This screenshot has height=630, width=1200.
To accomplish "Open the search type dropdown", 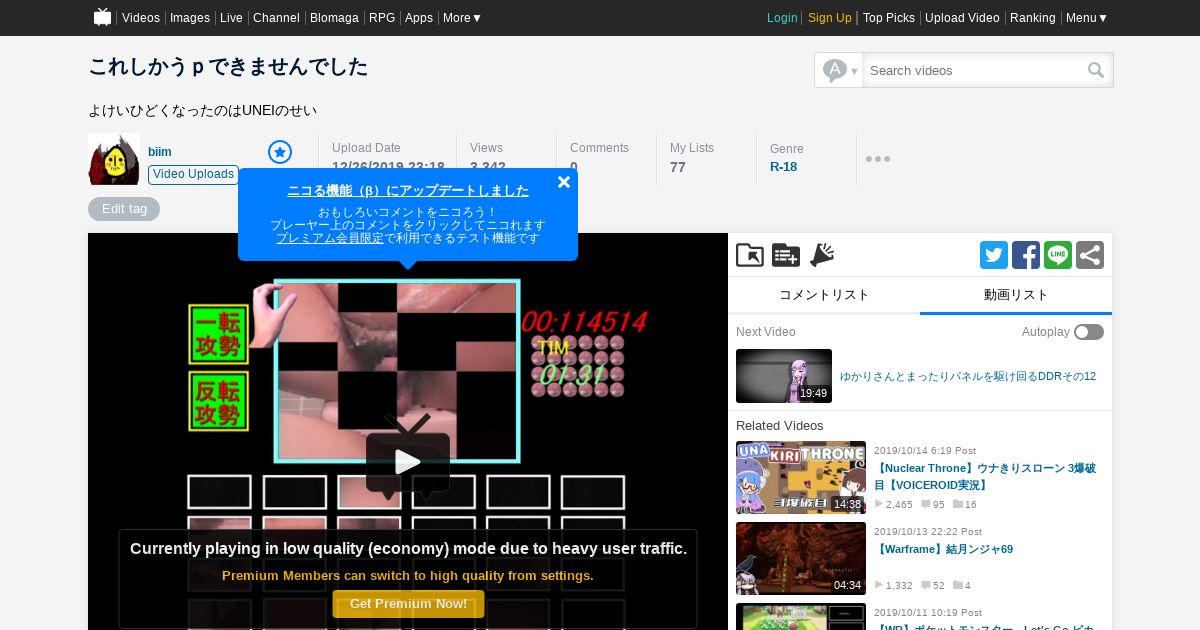I will pyautogui.click(x=839, y=70).
